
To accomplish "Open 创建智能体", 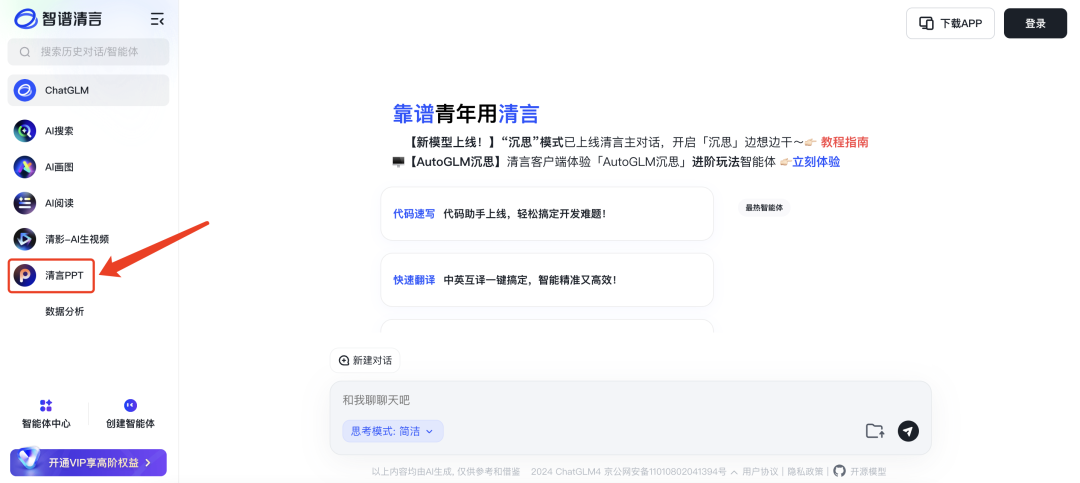I will (x=130, y=414).
